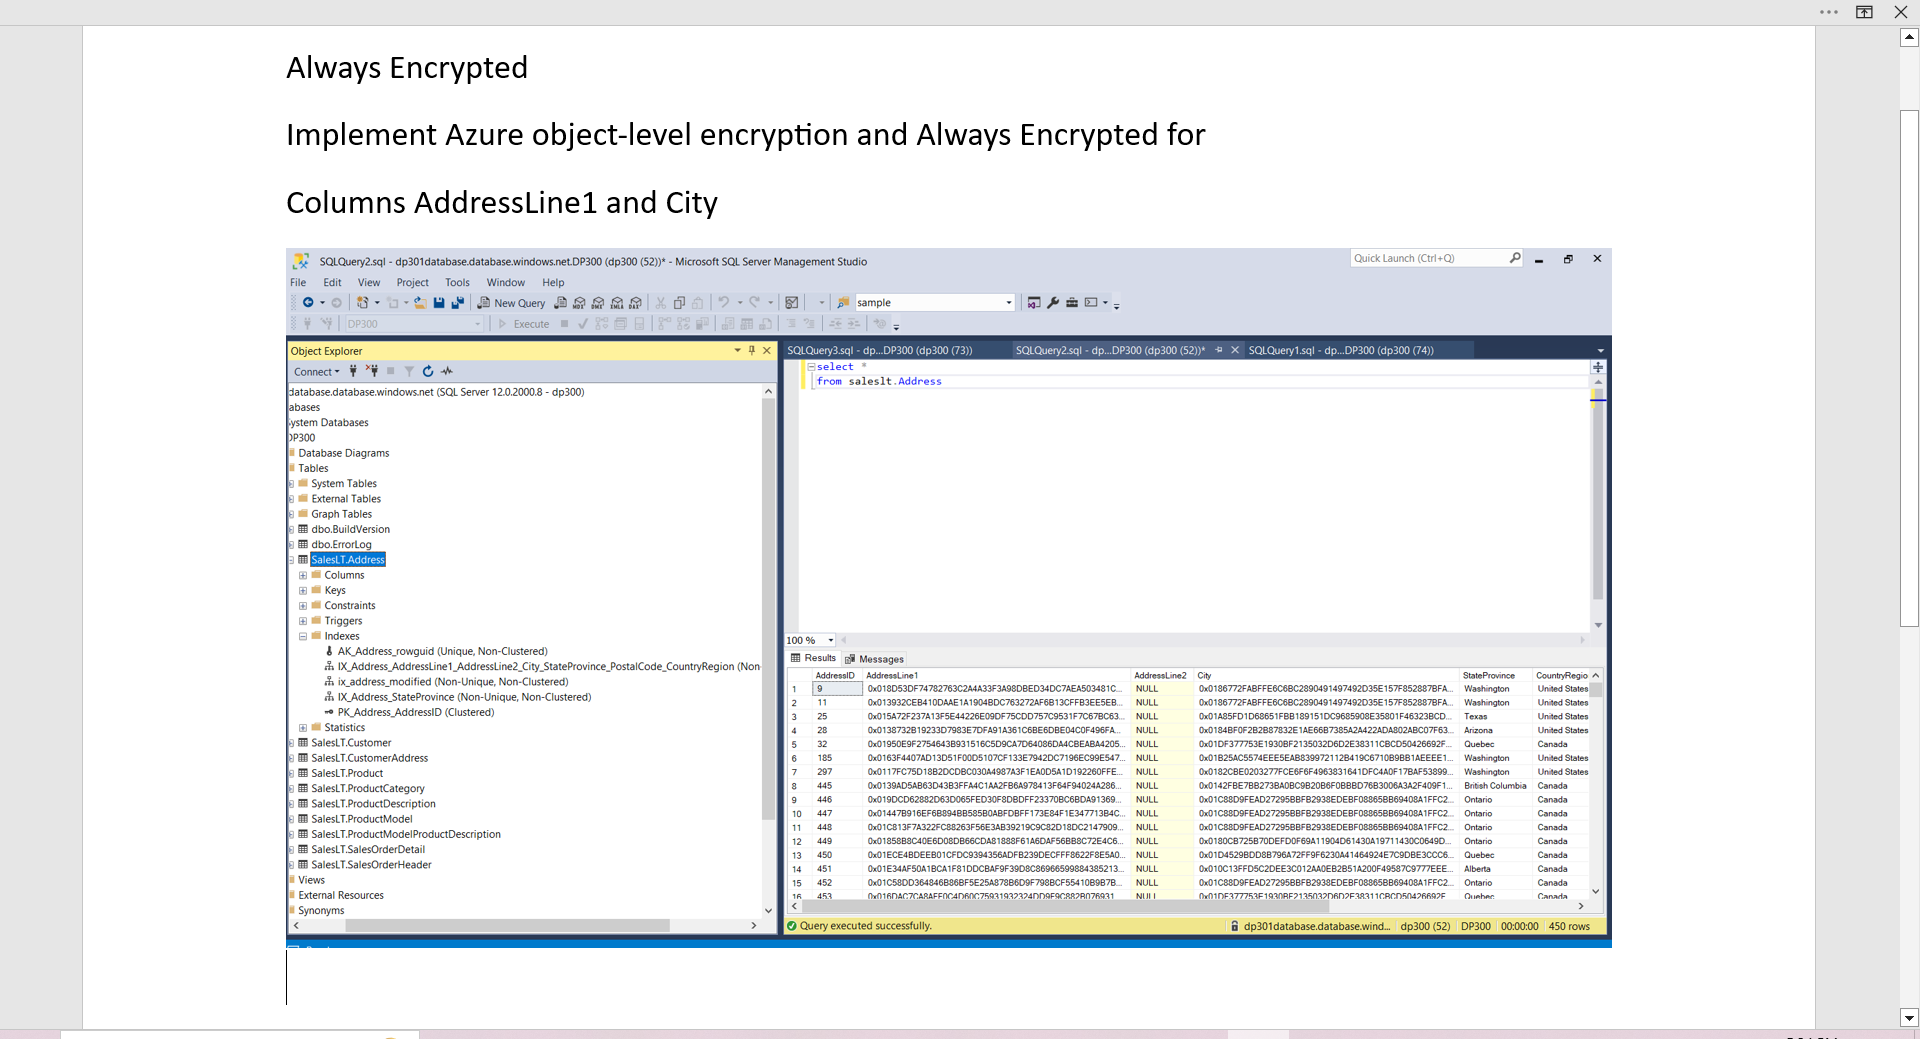Image resolution: width=1920 pixels, height=1039 pixels.
Task: Click the Object Explorer horizontal scrollbar thumb
Action: 507,926
